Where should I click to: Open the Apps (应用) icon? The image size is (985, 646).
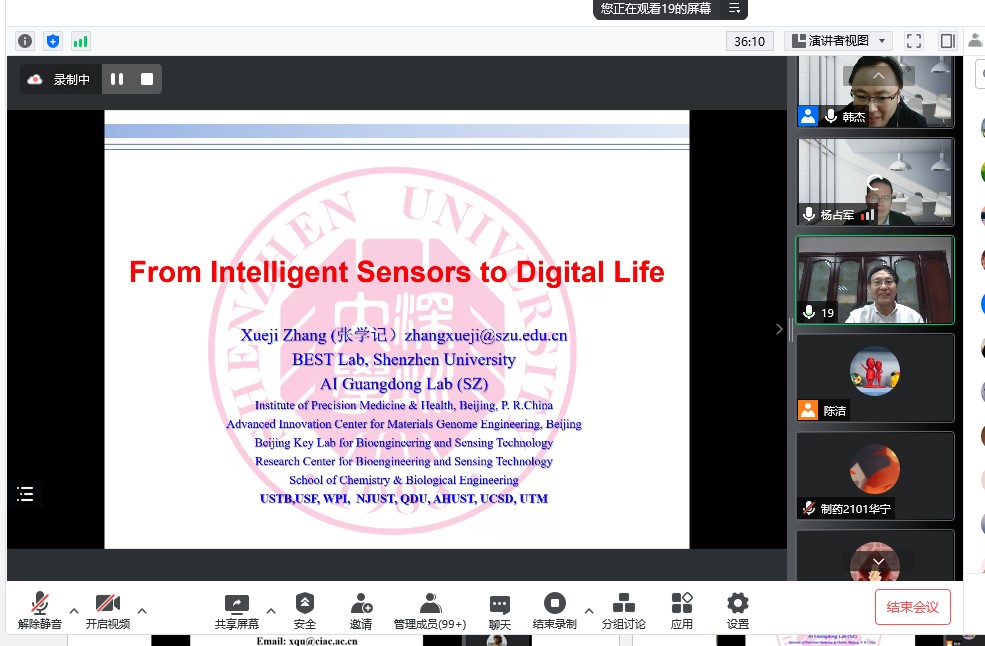click(681, 610)
